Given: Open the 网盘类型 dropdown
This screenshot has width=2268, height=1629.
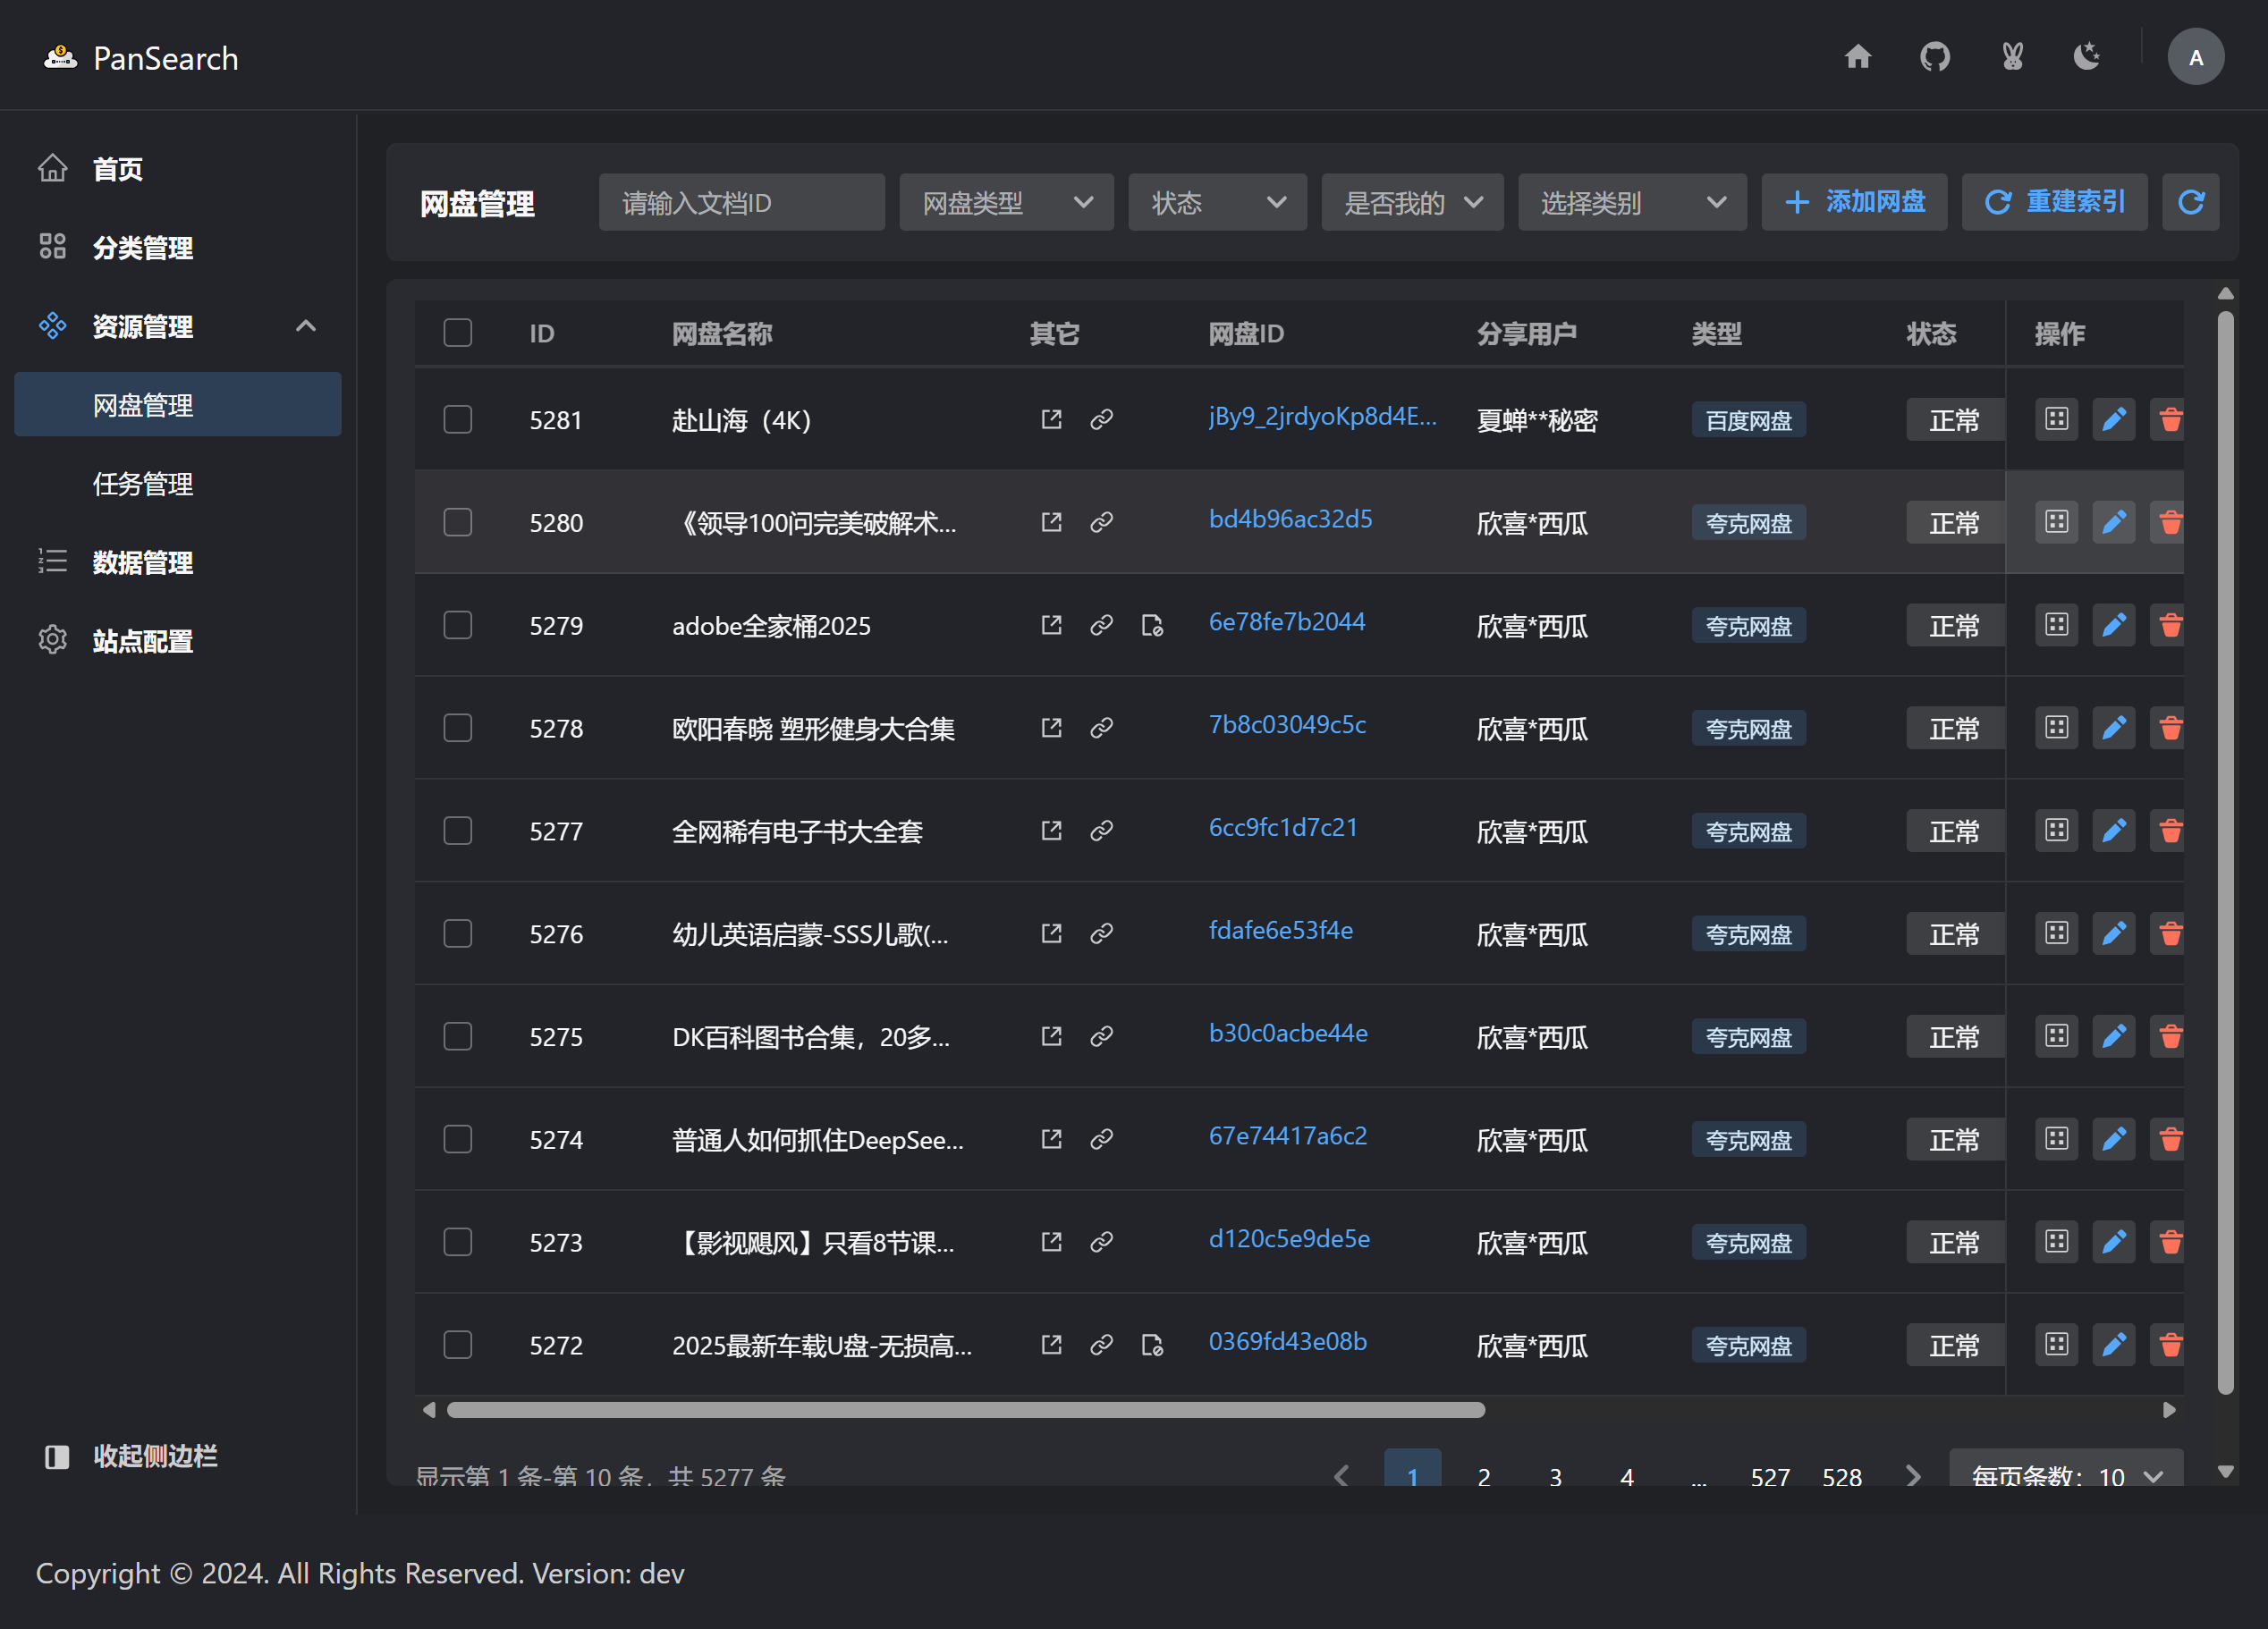Looking at the screenshot, I should click(1006, 203).
